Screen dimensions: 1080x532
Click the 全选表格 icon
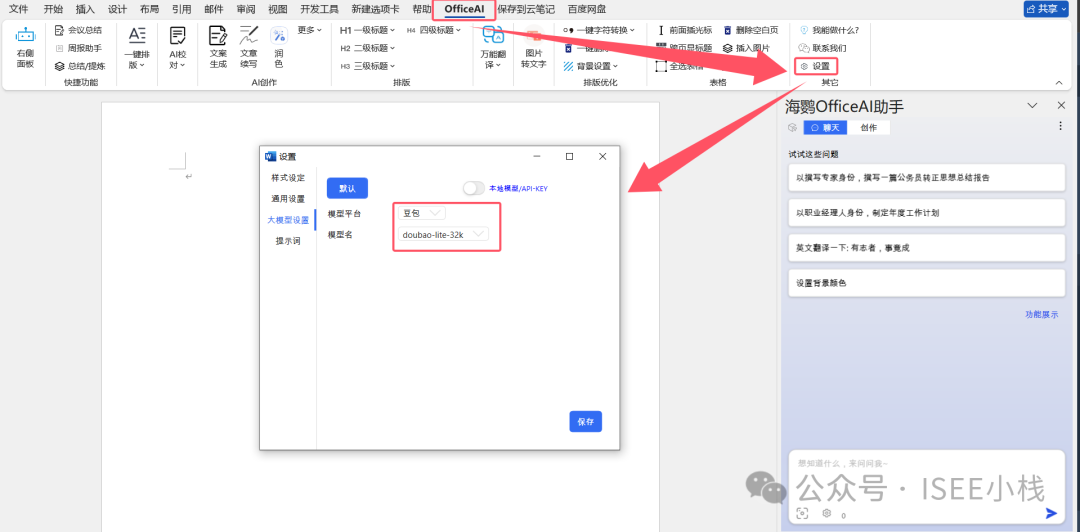coord(661,66)
